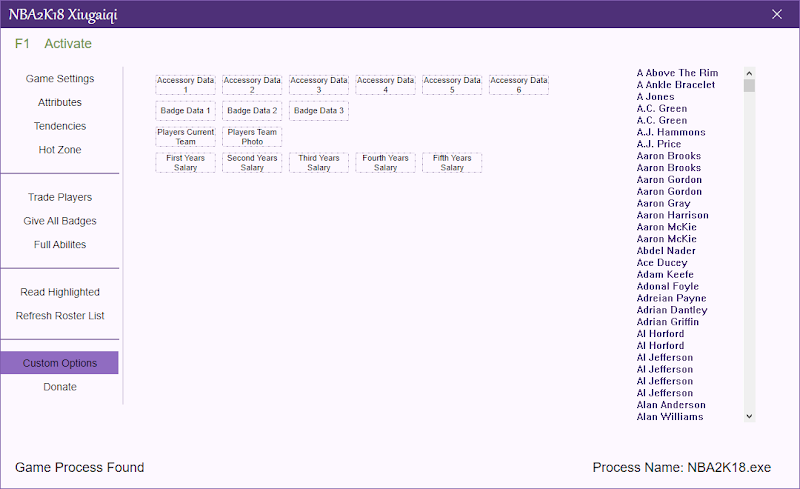The width and height of the screenshot is (800, 489).
Task: Click Give All Badges
Action: 60,221
